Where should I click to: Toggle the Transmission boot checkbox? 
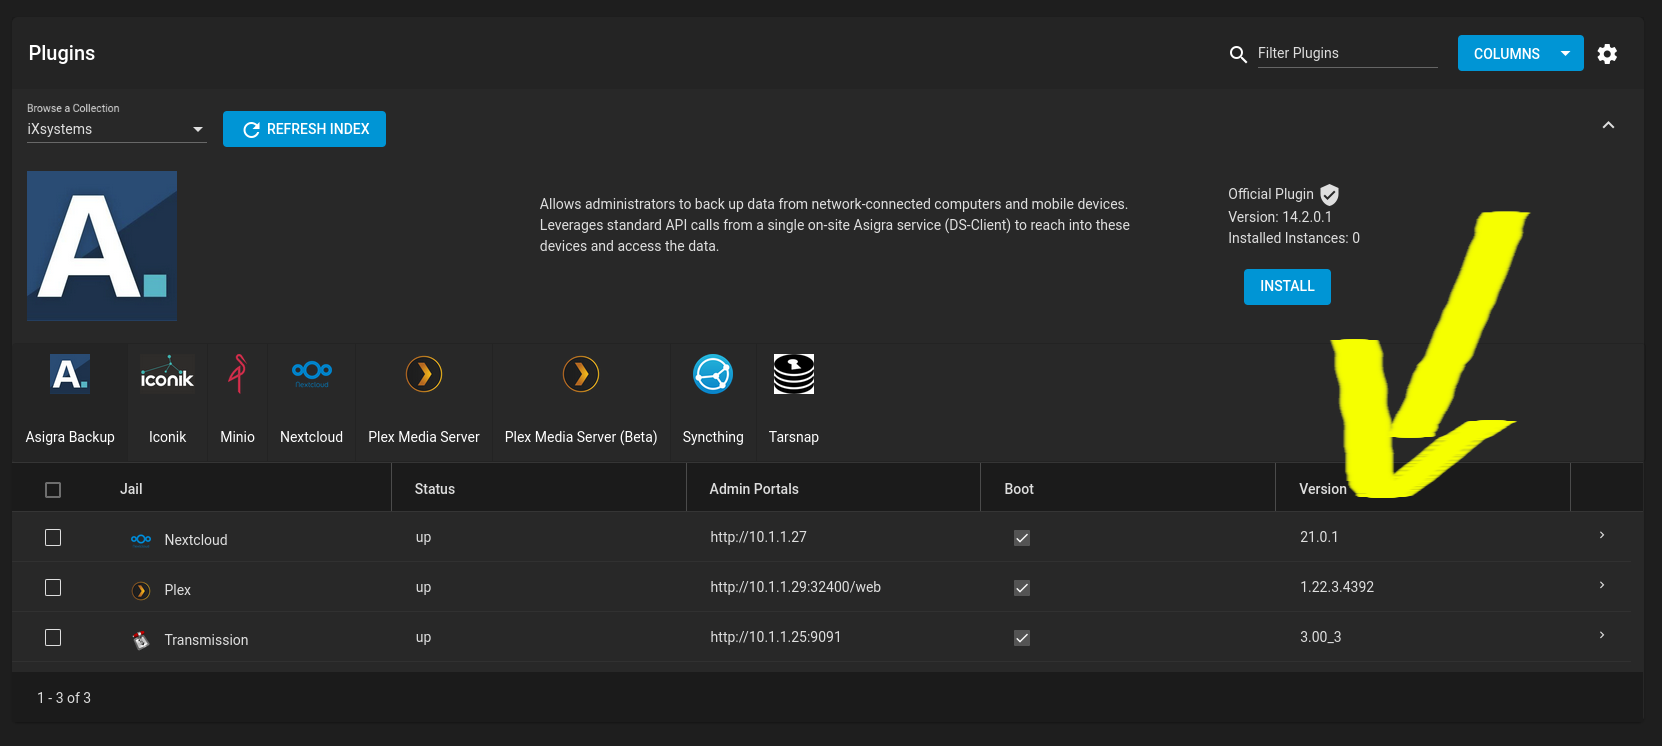[x=1022, y=638]
